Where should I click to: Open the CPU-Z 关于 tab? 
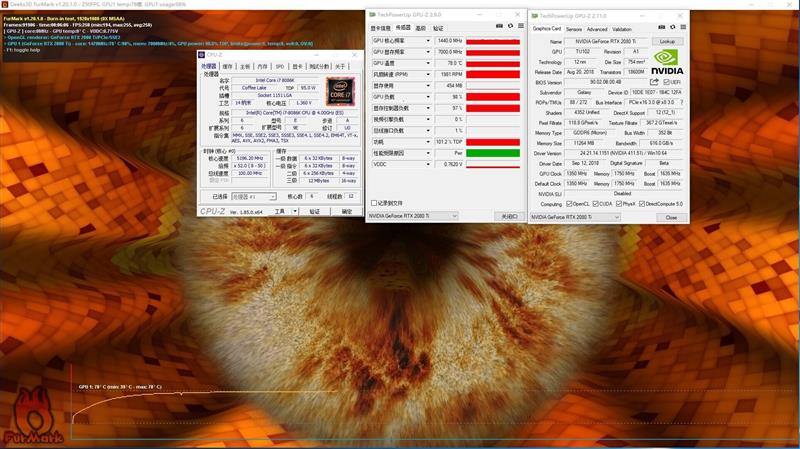[x=340, y=67]
